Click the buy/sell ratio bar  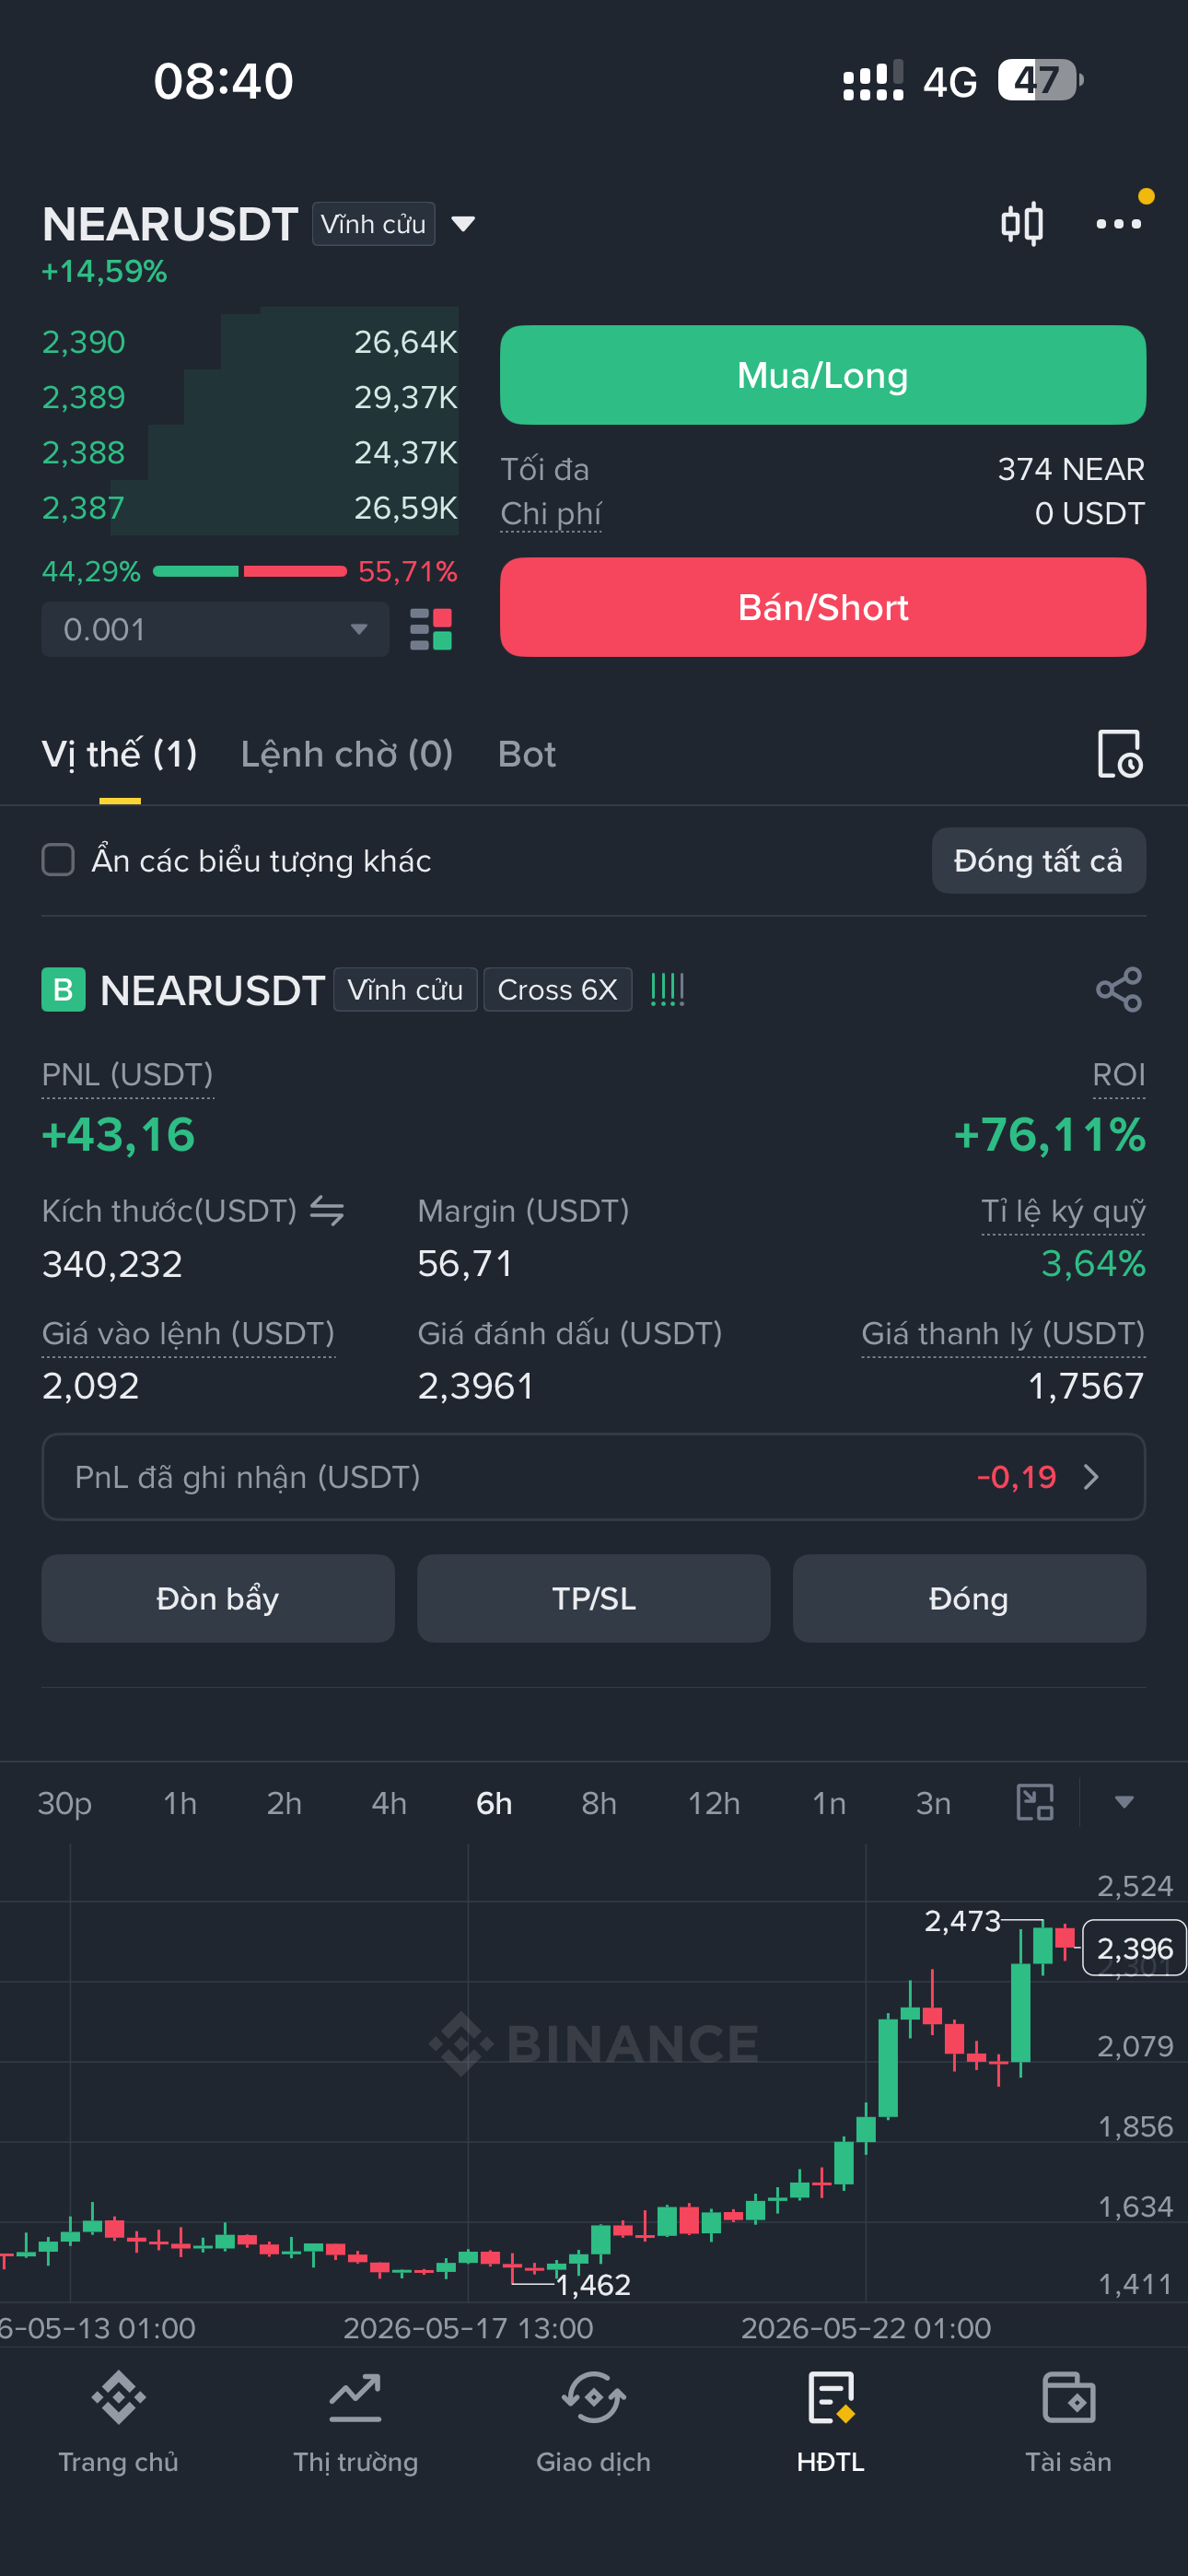click(x=250, y=571)
